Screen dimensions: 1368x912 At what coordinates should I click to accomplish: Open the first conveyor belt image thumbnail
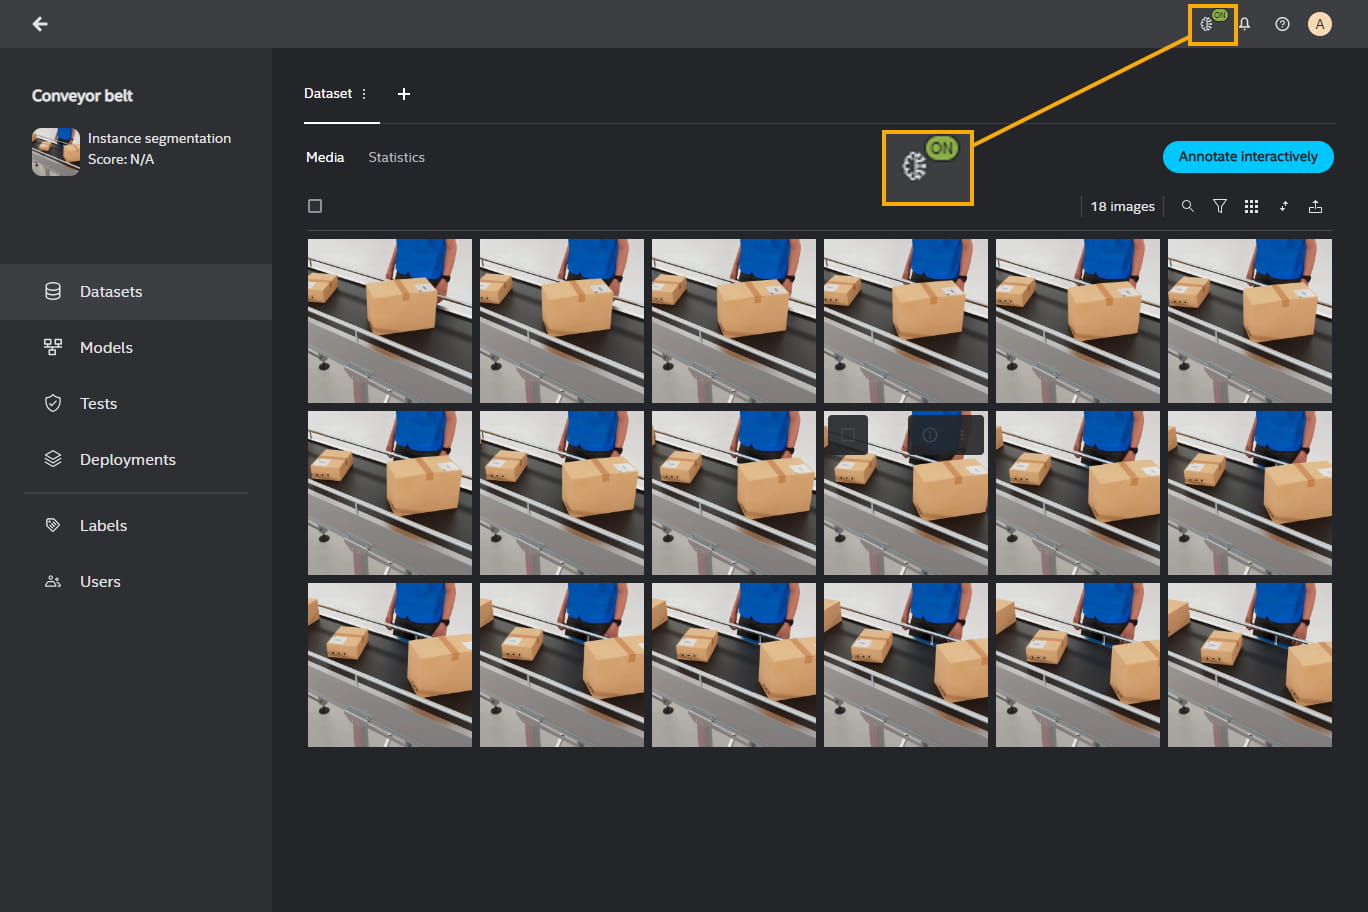tap(390, 321)
